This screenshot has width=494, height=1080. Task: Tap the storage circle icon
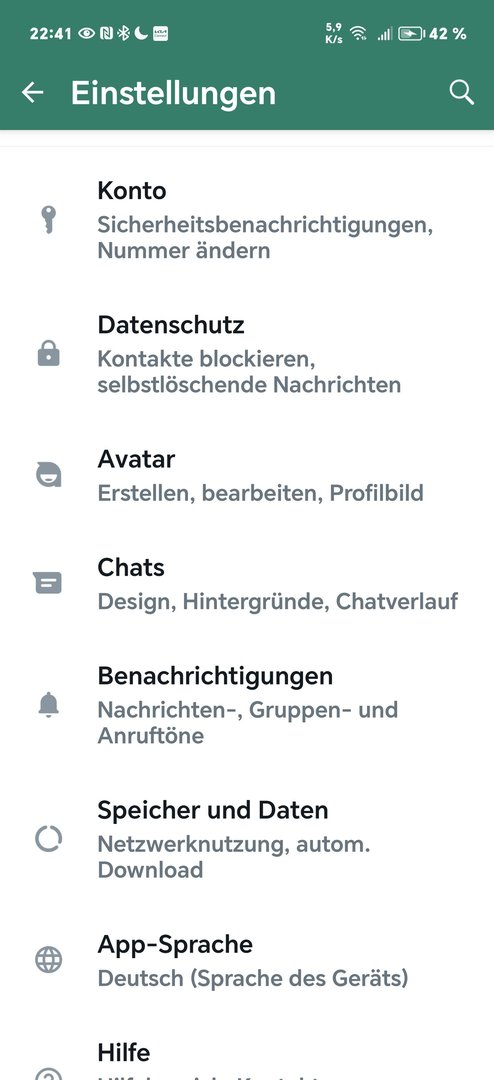pos(48,839)
